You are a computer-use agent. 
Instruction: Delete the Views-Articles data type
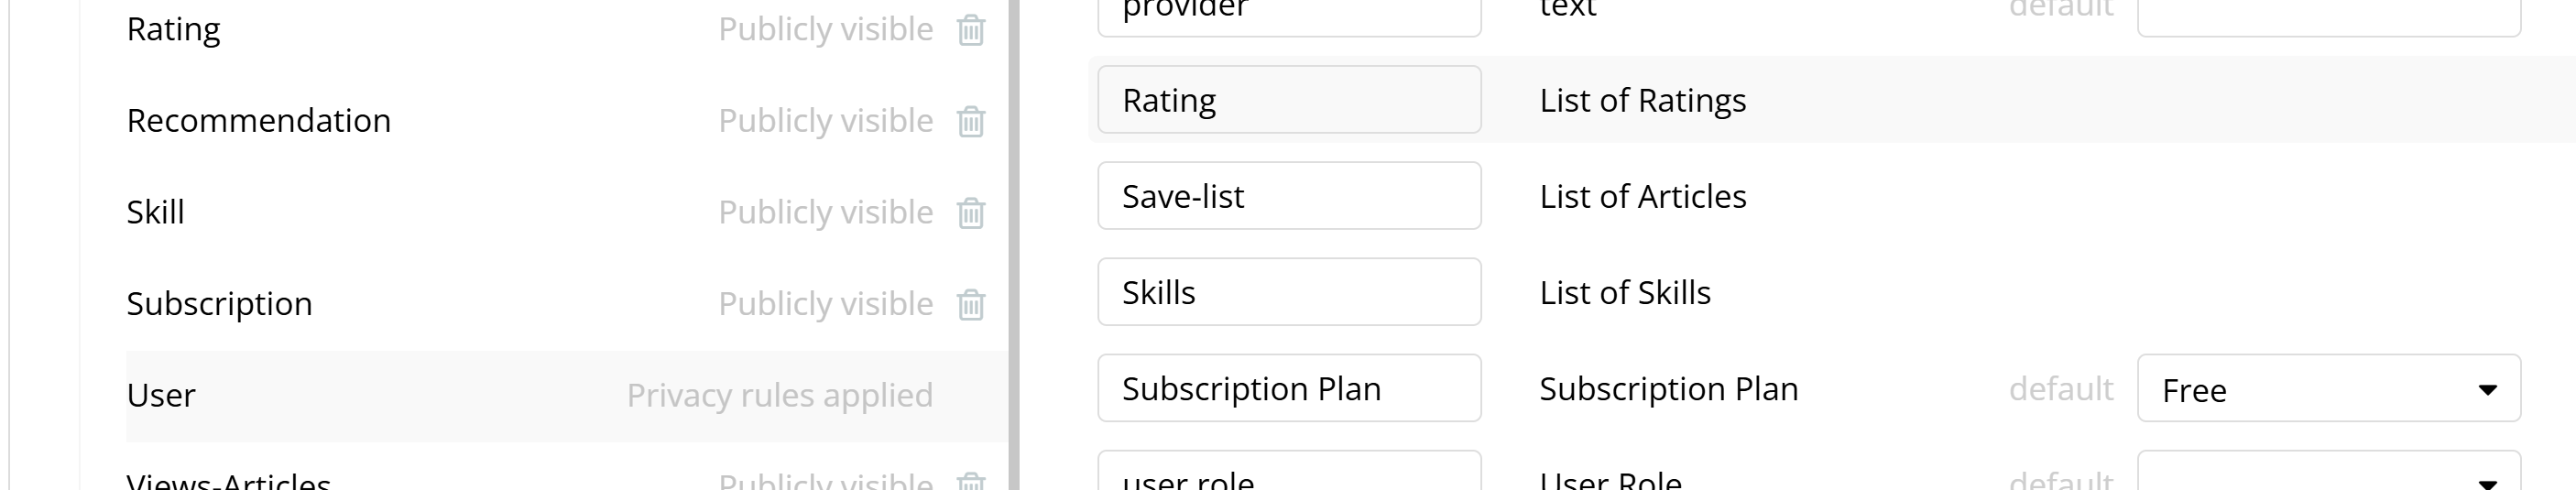[x=970, y=482]
